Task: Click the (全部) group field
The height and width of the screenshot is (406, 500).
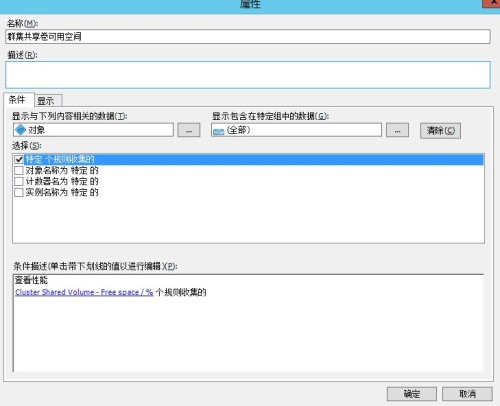Action: coord(296,130)
